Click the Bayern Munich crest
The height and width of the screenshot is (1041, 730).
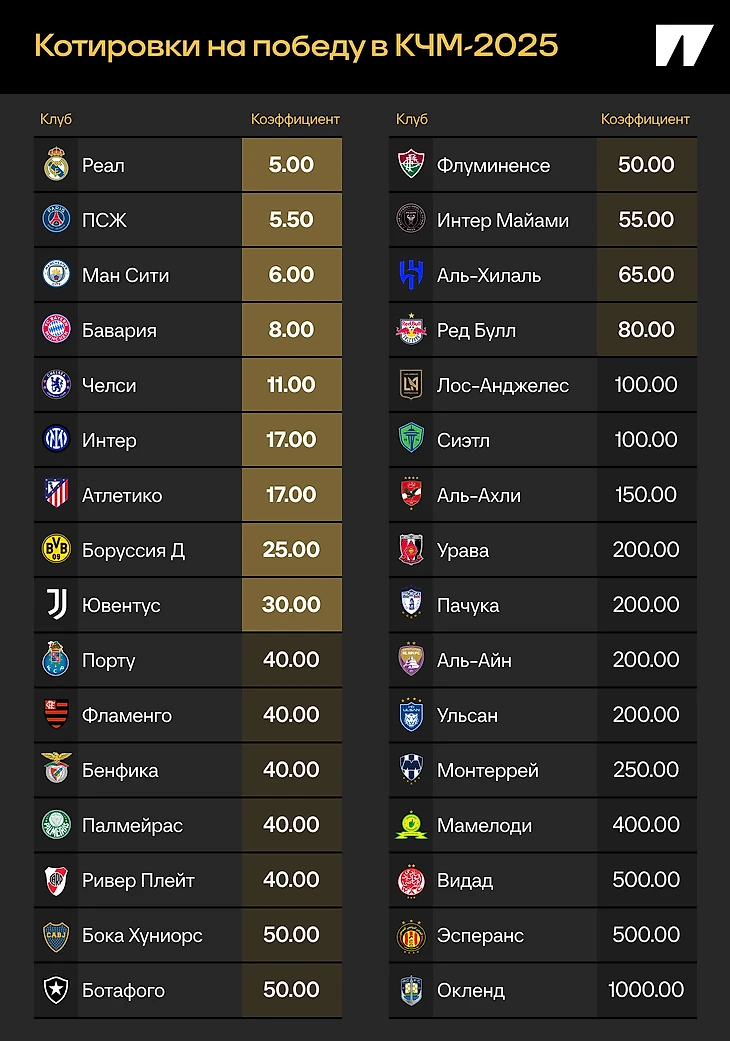point(56,329)
